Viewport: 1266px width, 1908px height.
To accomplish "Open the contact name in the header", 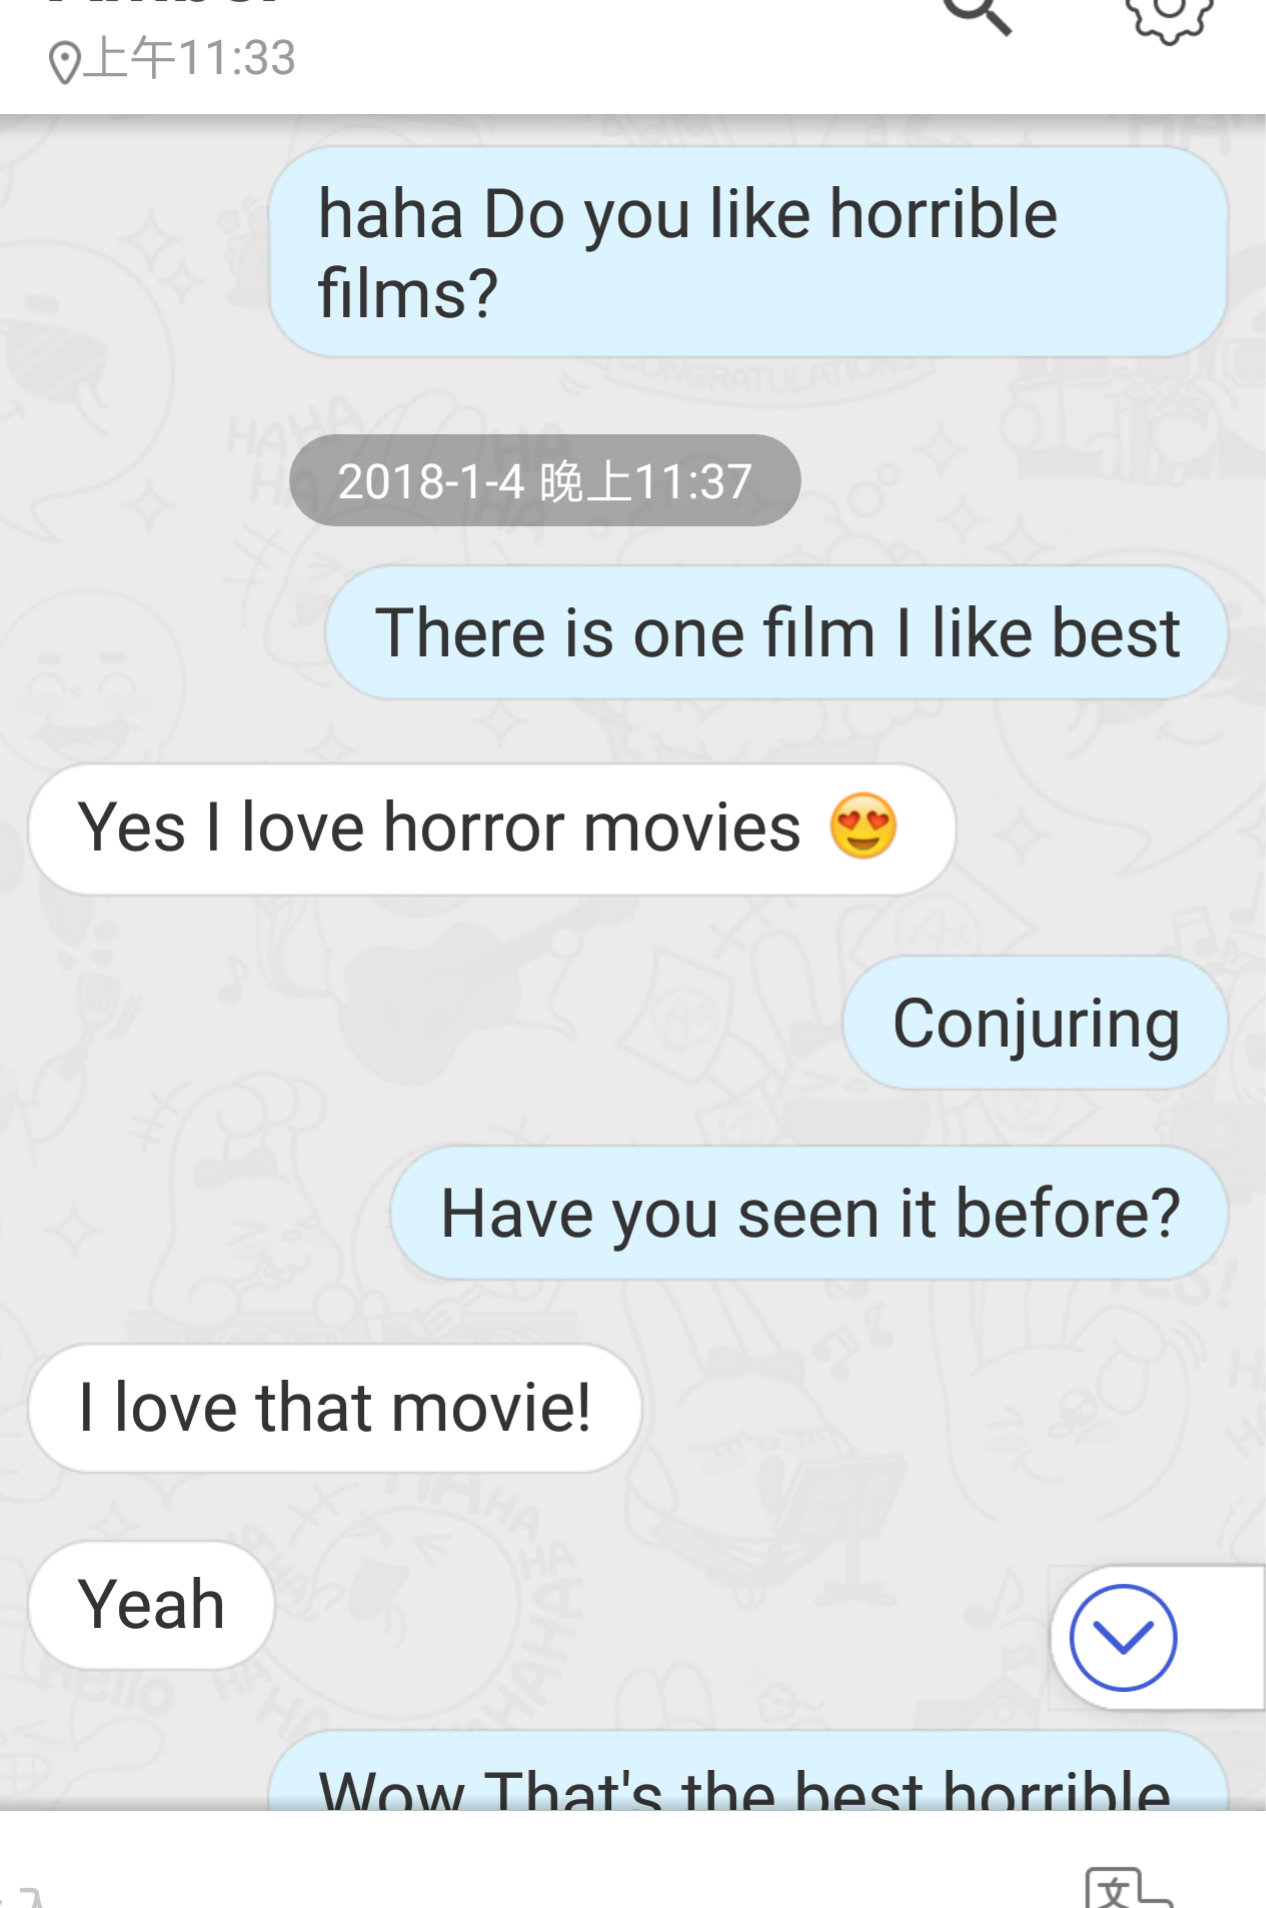I will pos(165,3).
